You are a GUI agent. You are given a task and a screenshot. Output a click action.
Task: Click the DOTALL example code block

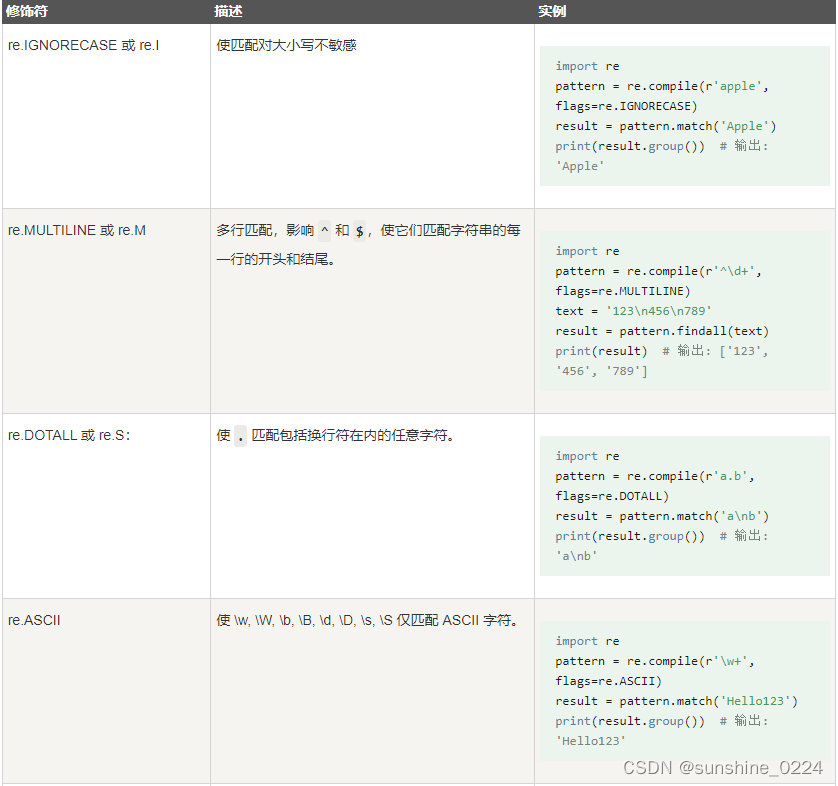pyautogui.click(x=685, y=505)
